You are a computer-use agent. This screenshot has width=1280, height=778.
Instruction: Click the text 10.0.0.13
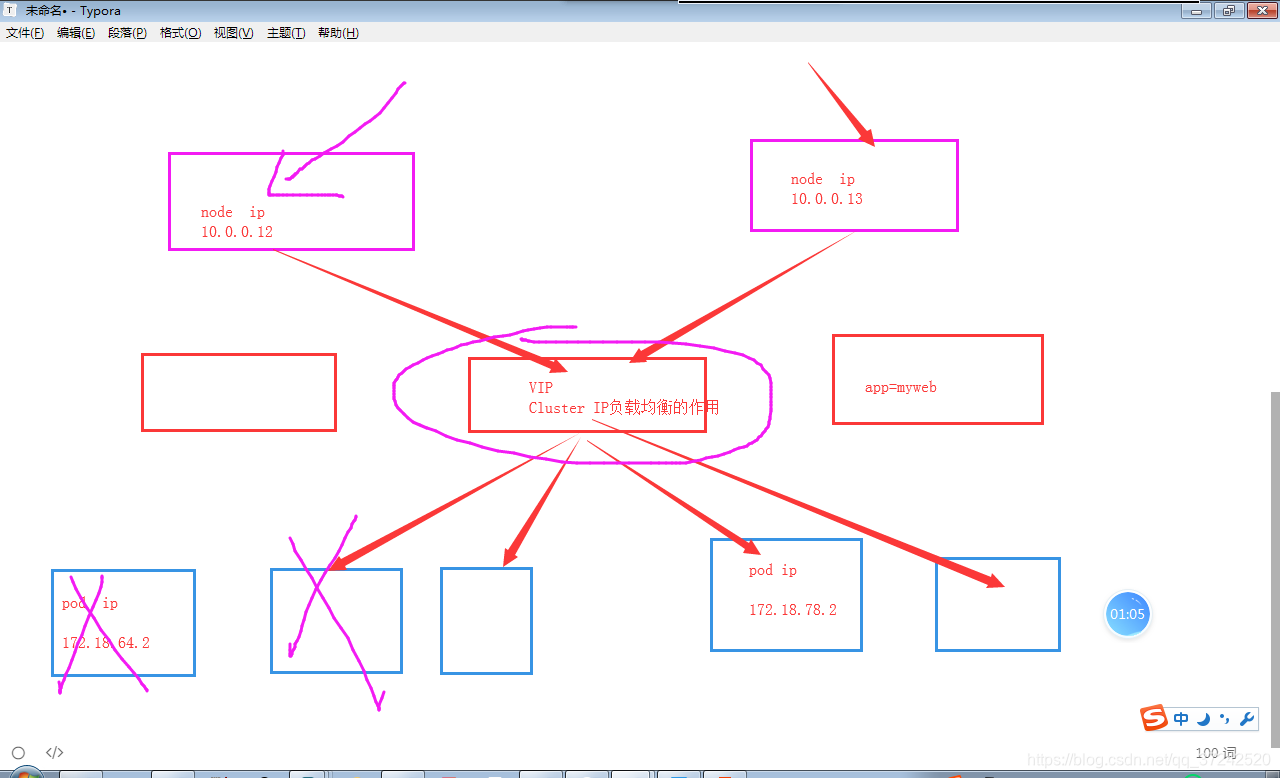[827, 199]
